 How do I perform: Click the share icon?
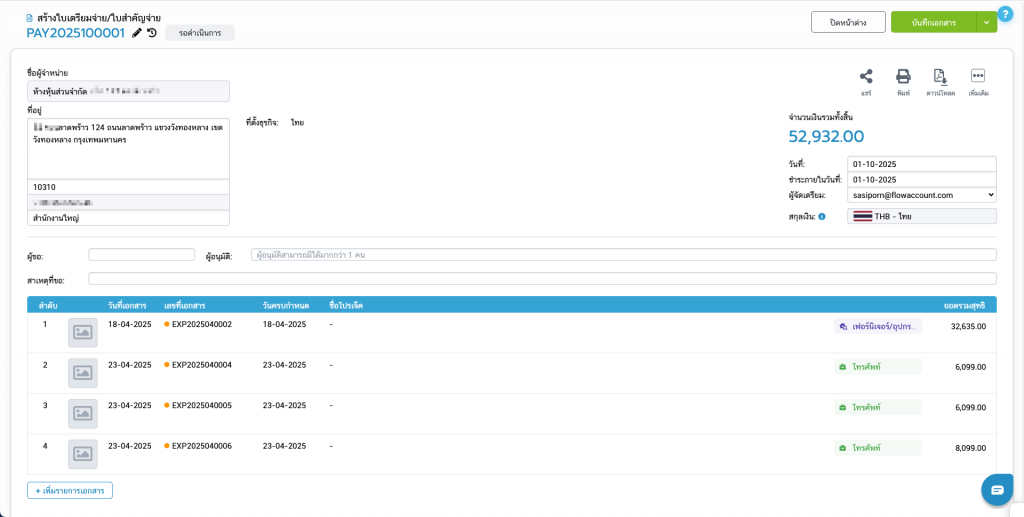(866, 77)
